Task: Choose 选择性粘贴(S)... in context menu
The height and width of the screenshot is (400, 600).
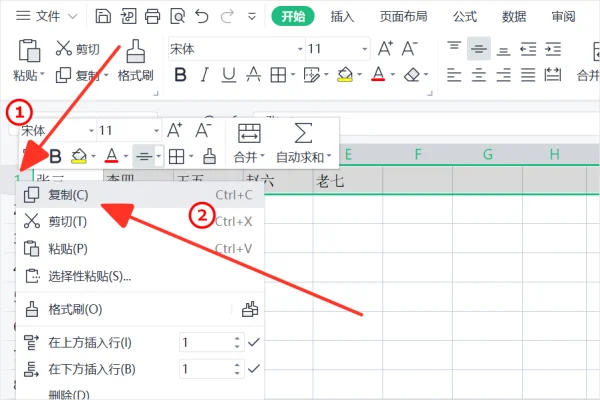Action: [x=140, y=276]
